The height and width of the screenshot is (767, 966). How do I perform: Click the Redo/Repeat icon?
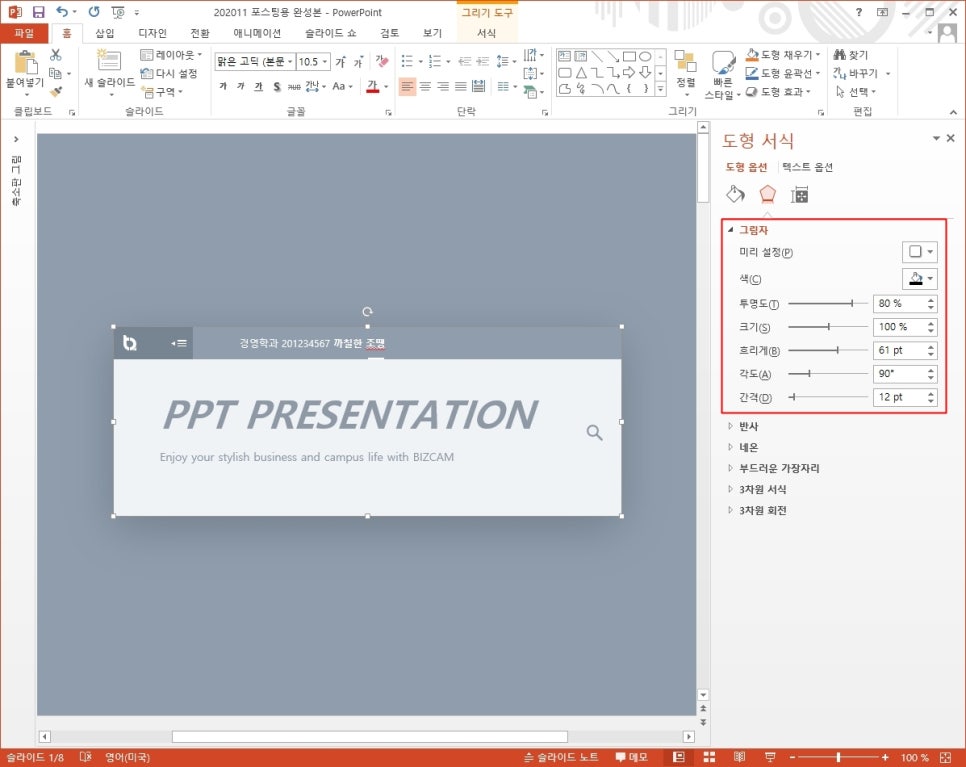pyautogui.click(x=94, y=12)
